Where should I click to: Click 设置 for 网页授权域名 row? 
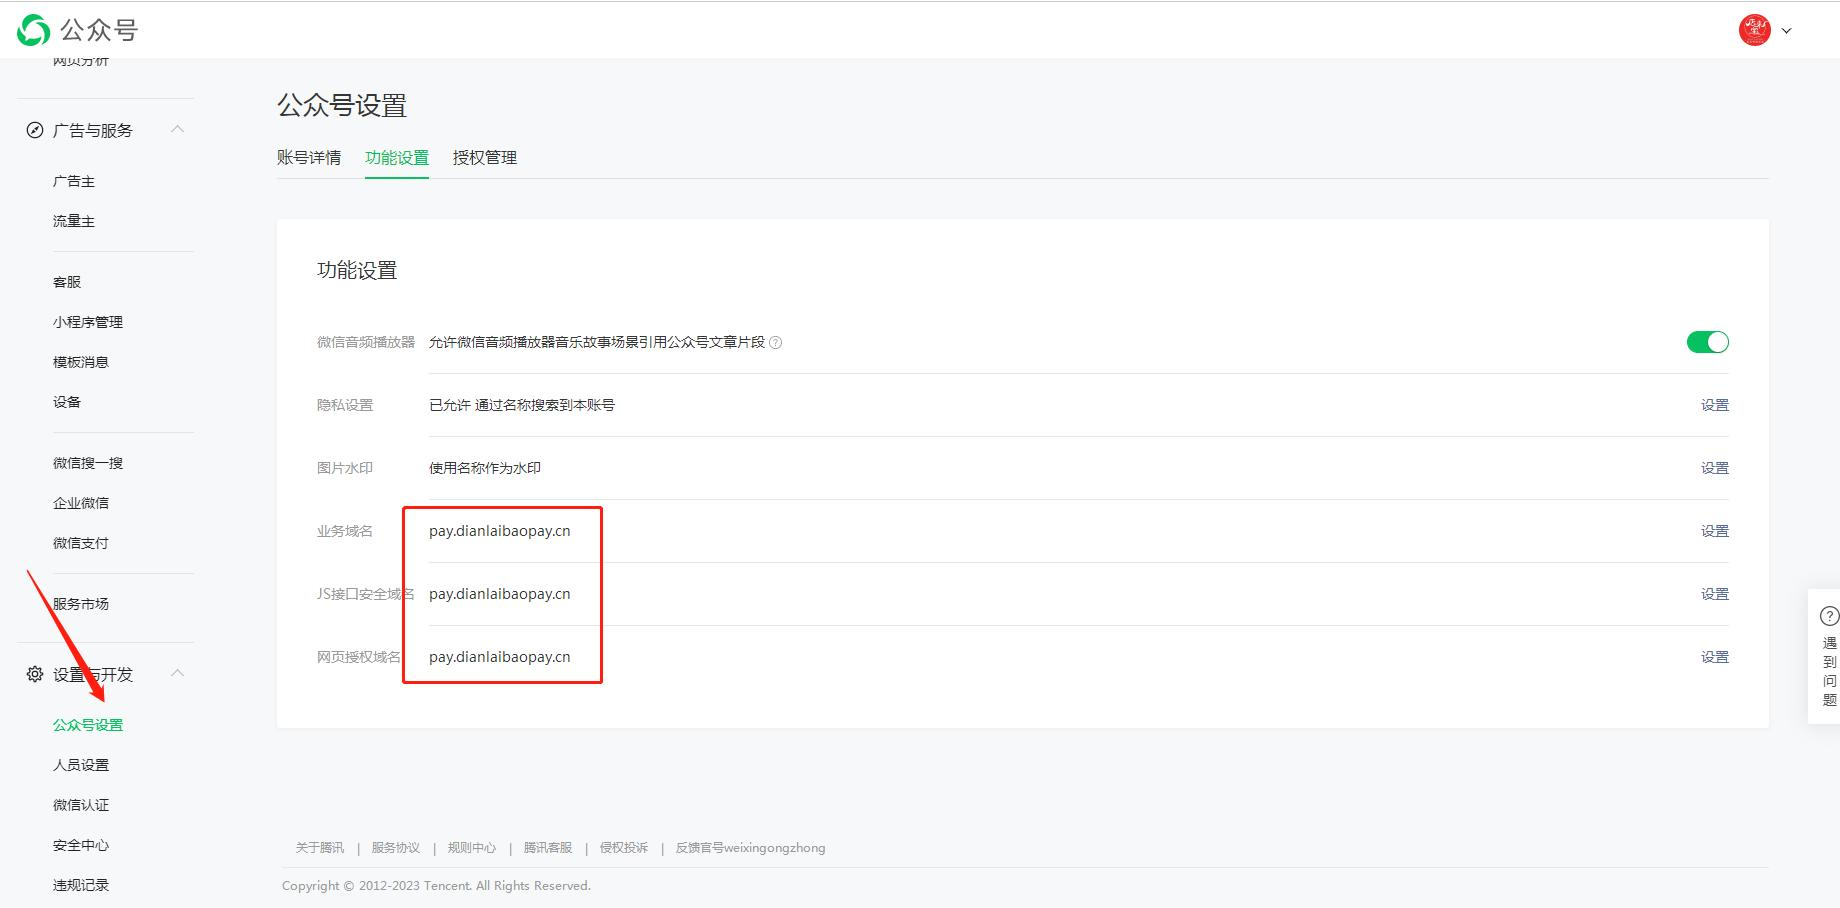click(1714, 657)
